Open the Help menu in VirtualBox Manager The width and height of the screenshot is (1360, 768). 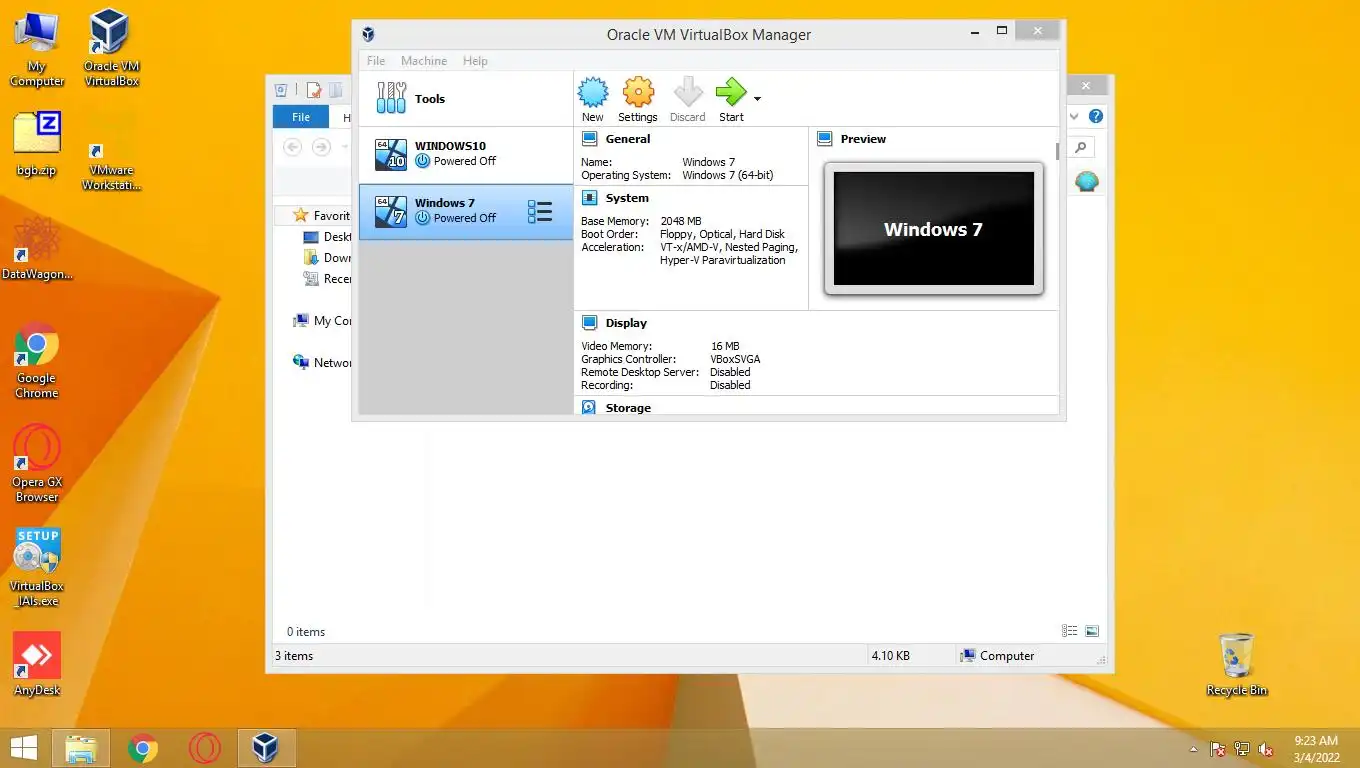pyautogui.click(x=475, y=61)
